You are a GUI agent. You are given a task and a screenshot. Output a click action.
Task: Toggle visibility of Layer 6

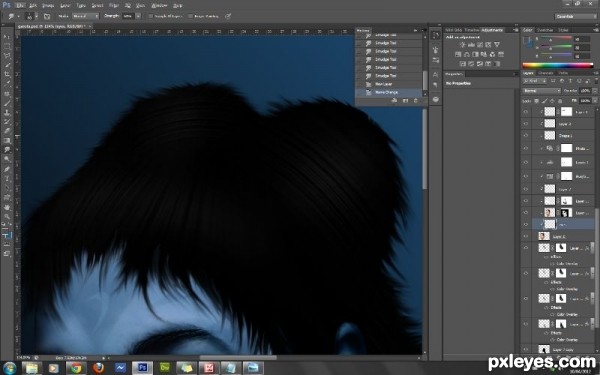pos(526,237)
